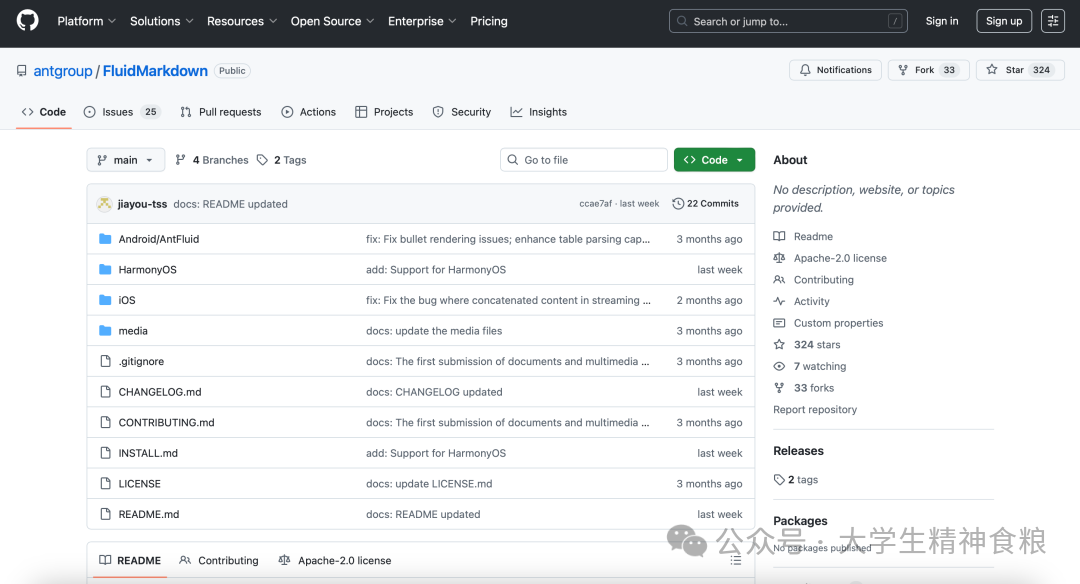1080x584 pixels.
Task: Switch to the Actions tab
Action: 309,112
